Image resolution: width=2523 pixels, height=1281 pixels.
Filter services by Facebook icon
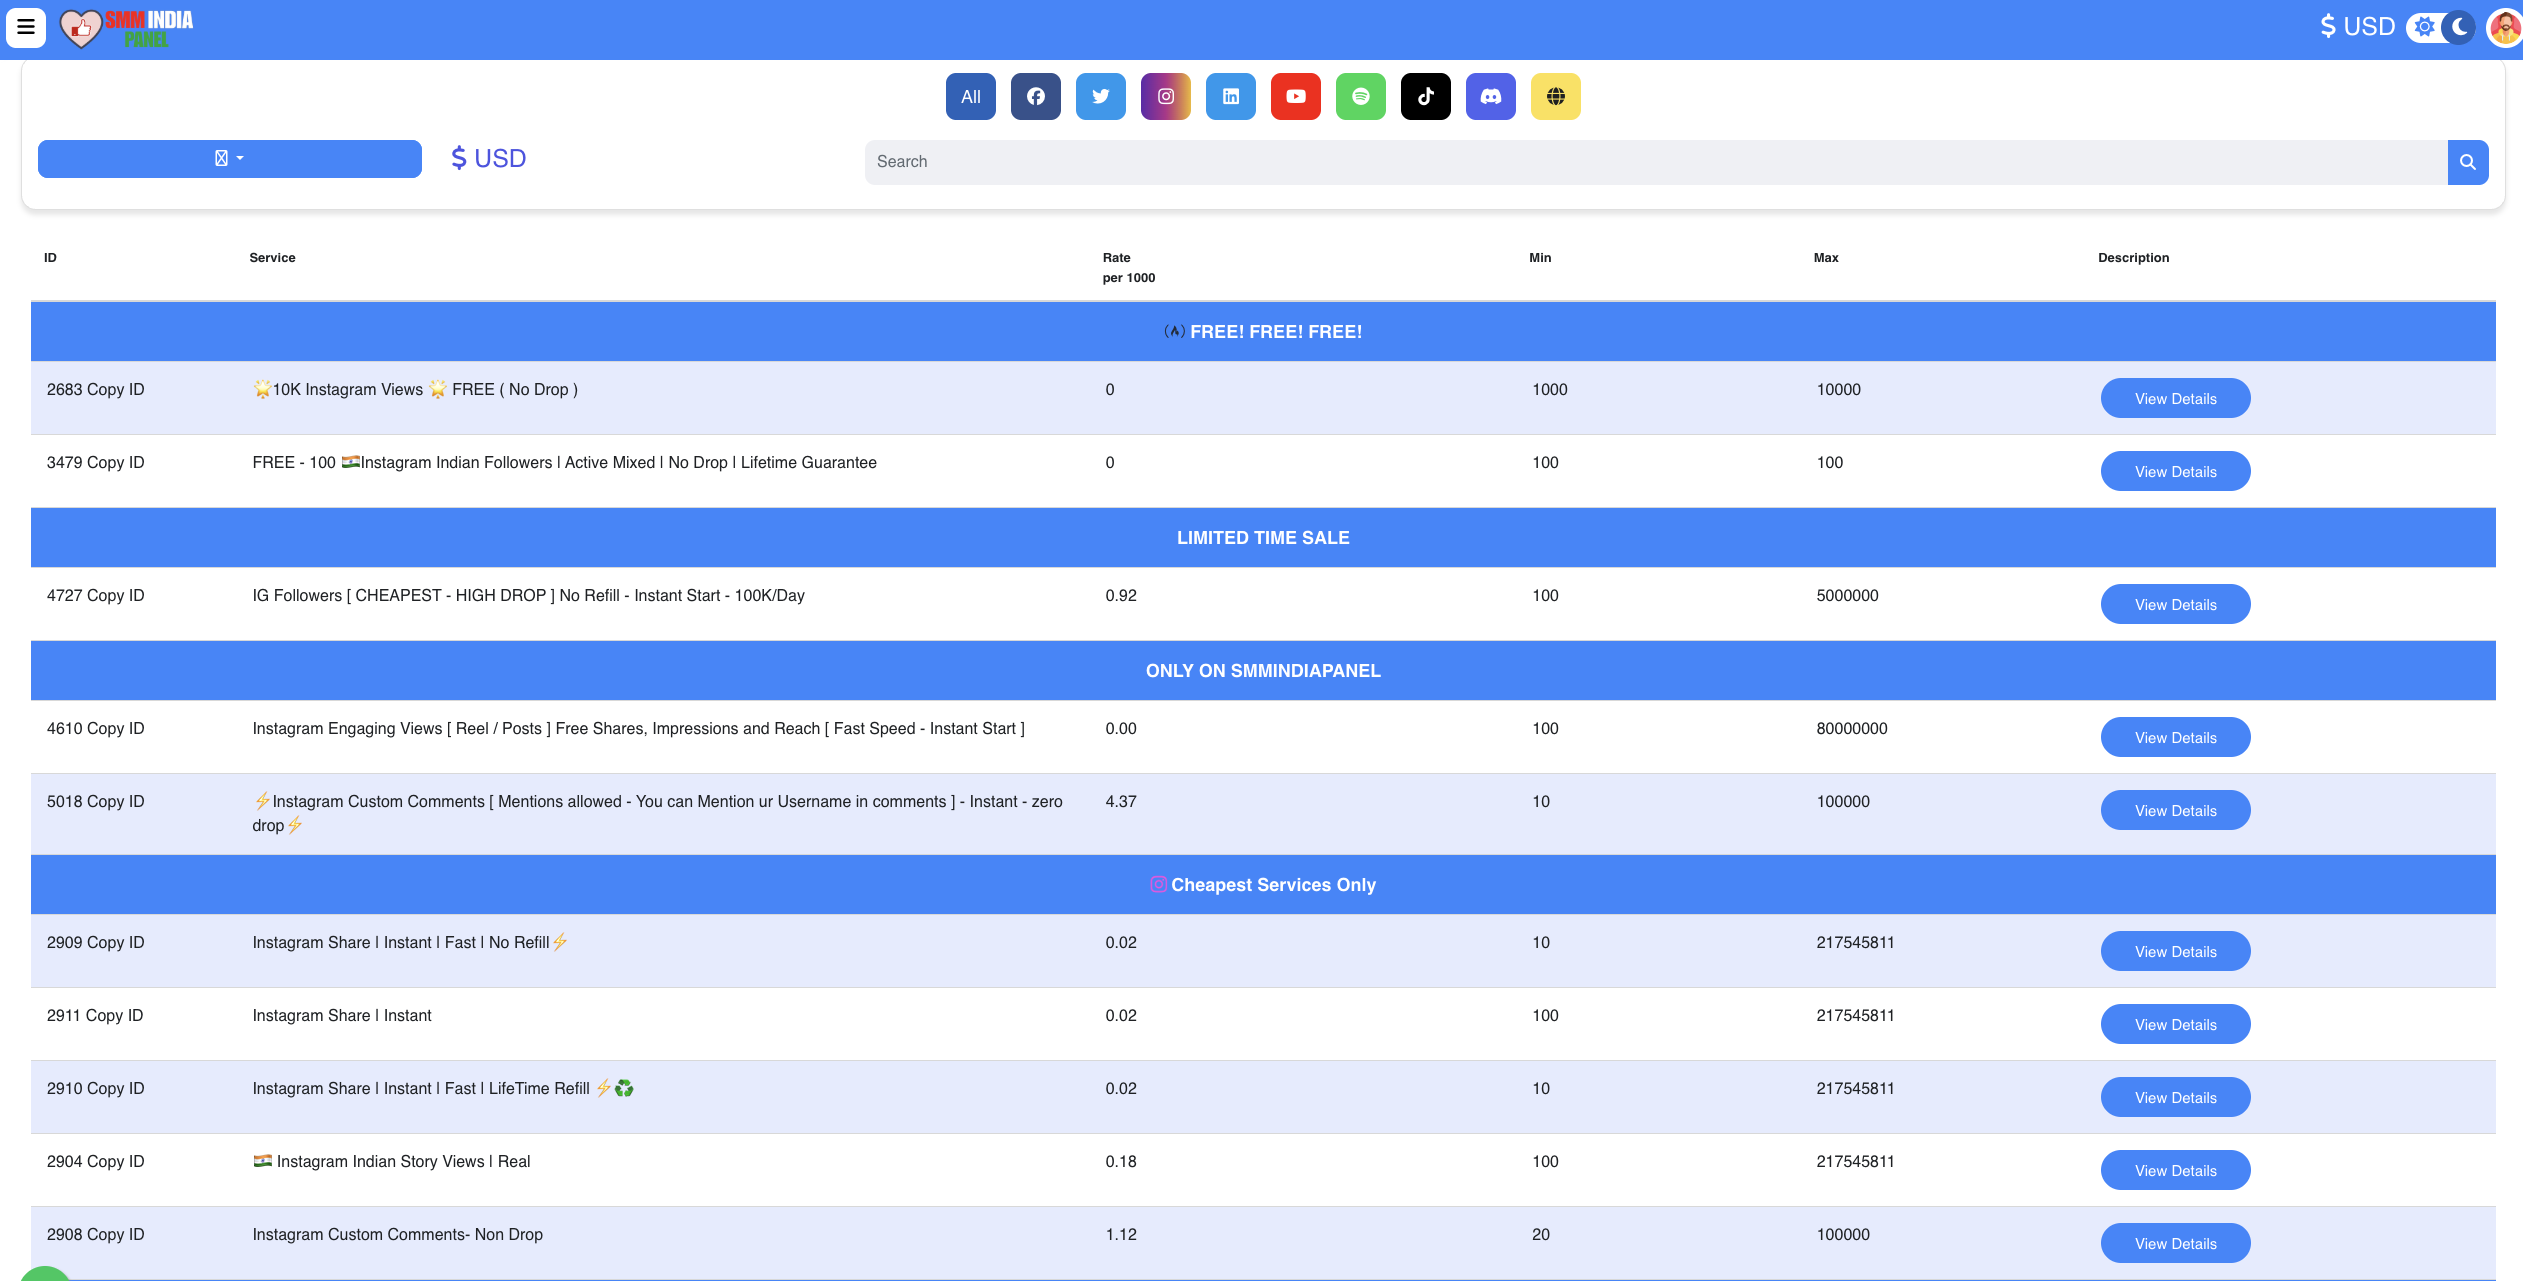(1035, 97)
